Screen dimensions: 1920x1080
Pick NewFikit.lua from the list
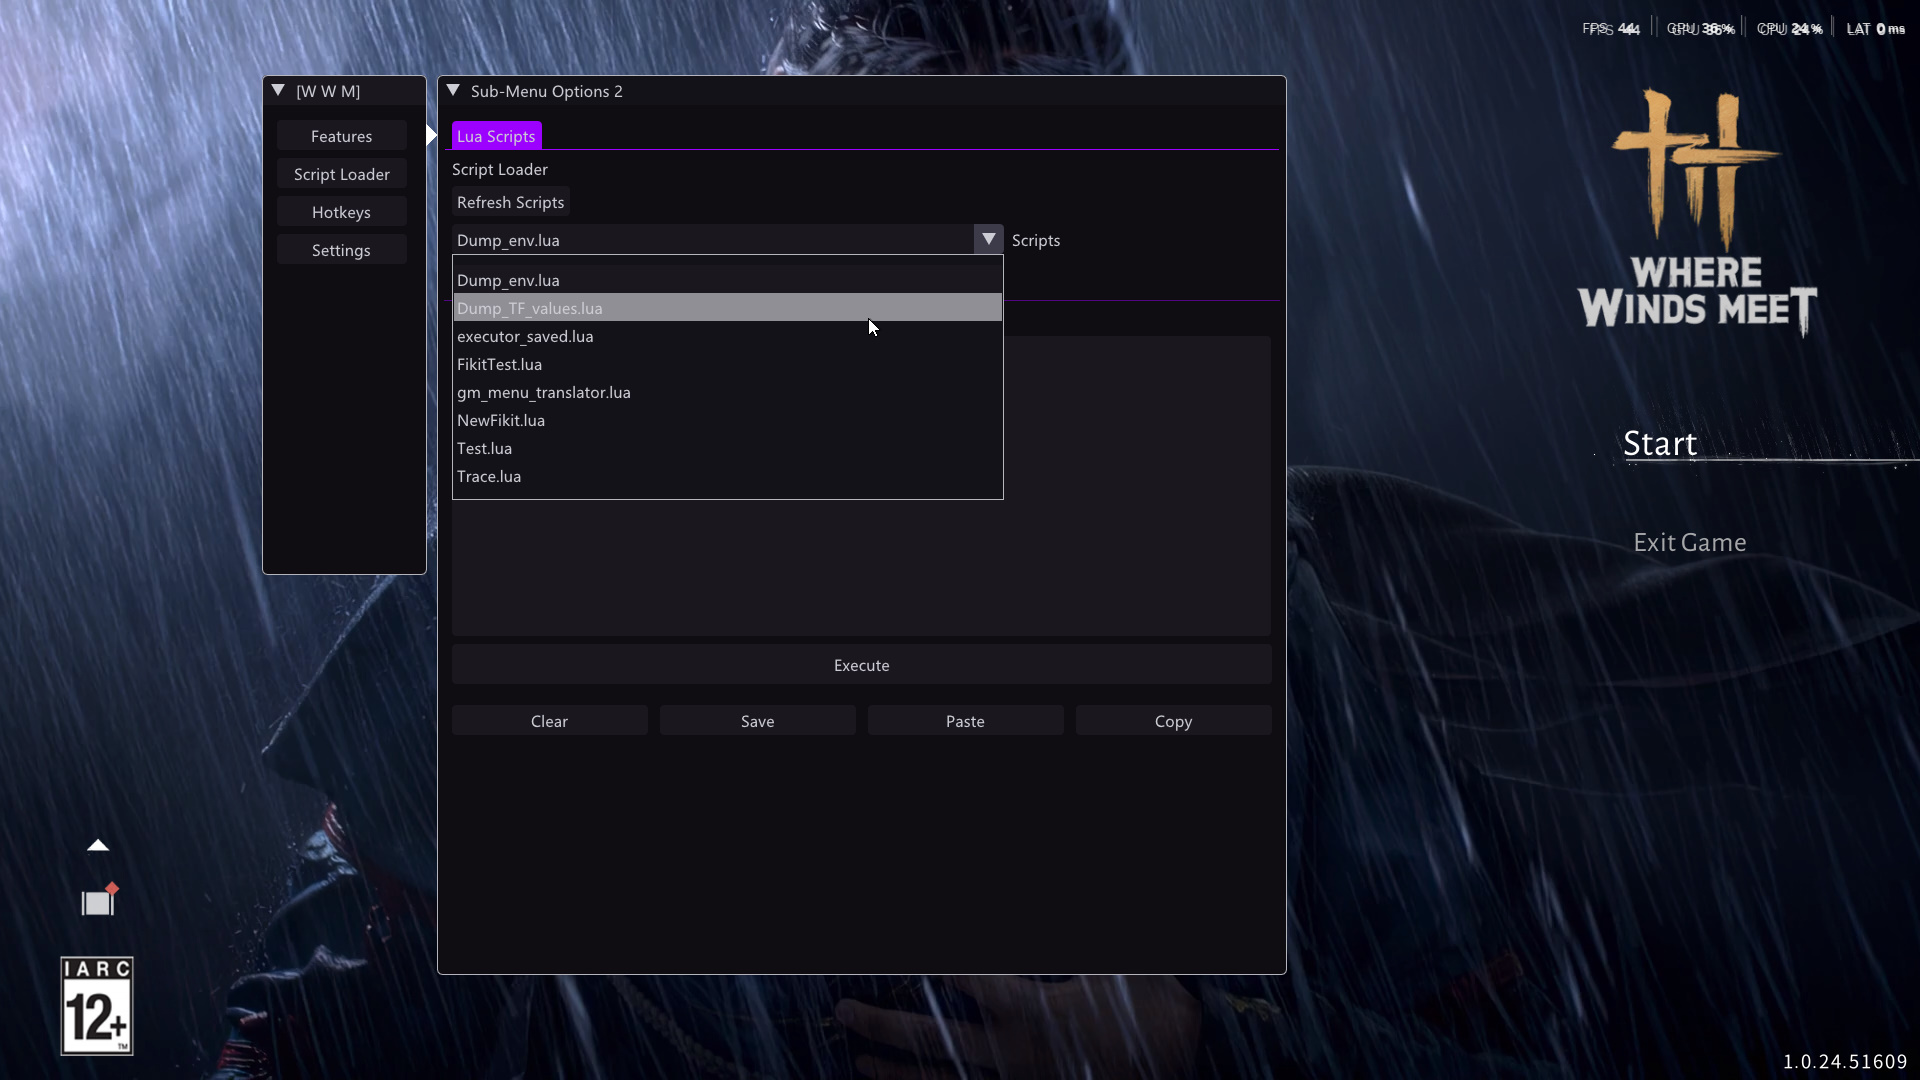tap(727, 420)
